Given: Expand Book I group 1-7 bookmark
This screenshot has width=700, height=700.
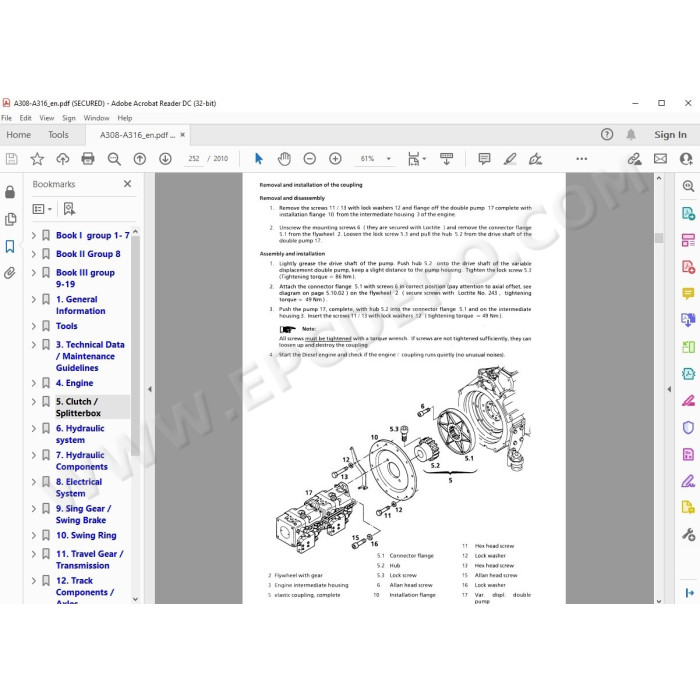Looking at the screenshot, I should pos(33,235).
